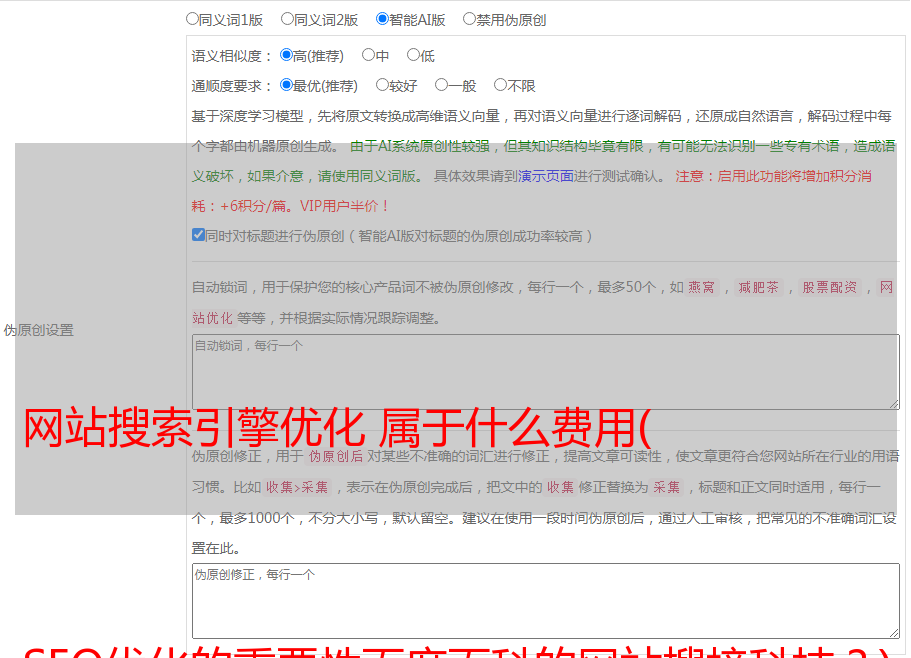Open the 演示页面 link
This screenshot has height=658, width=911.
545,176
